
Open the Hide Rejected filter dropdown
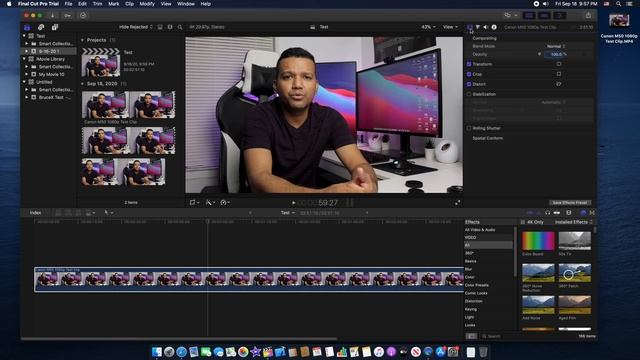point(136,27)
